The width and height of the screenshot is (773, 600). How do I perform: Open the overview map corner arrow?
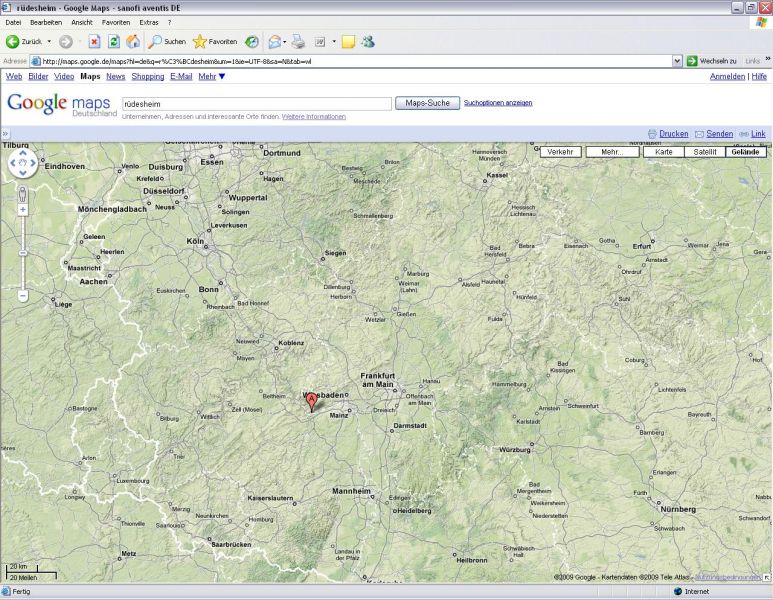(767, 577)
